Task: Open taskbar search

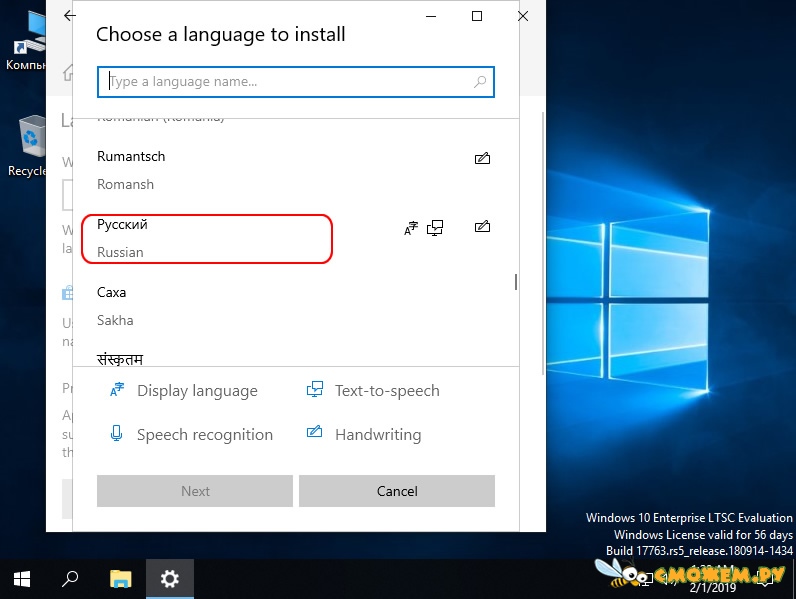Action: (70, 579)
